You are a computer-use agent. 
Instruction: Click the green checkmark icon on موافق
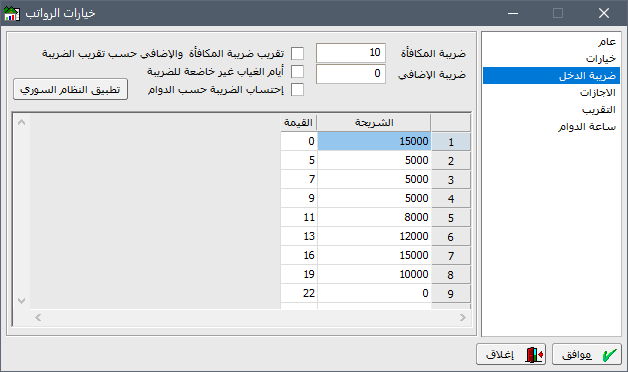610,355
